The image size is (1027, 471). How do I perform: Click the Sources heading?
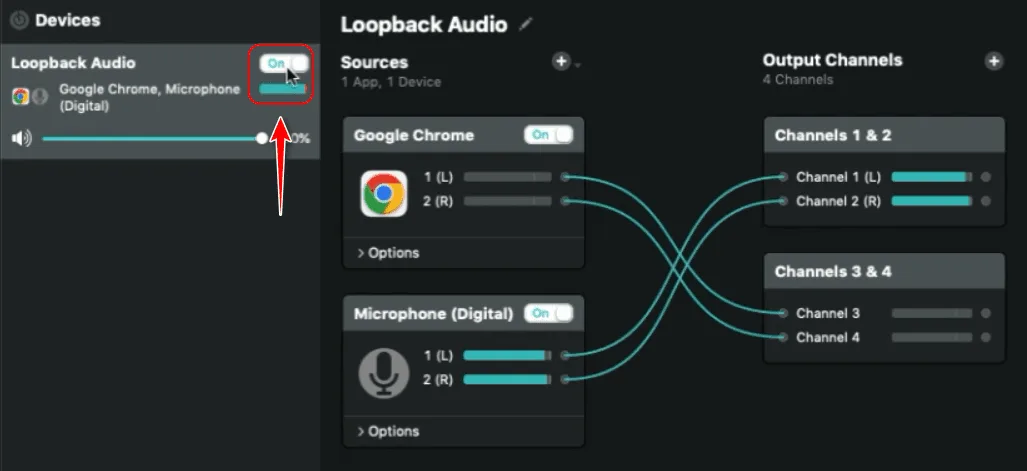click(374, 62)
